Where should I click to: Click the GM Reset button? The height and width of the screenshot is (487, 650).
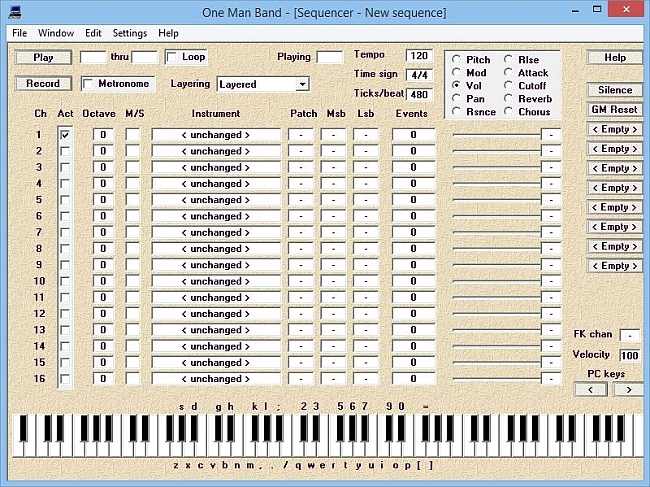point(615,109)
